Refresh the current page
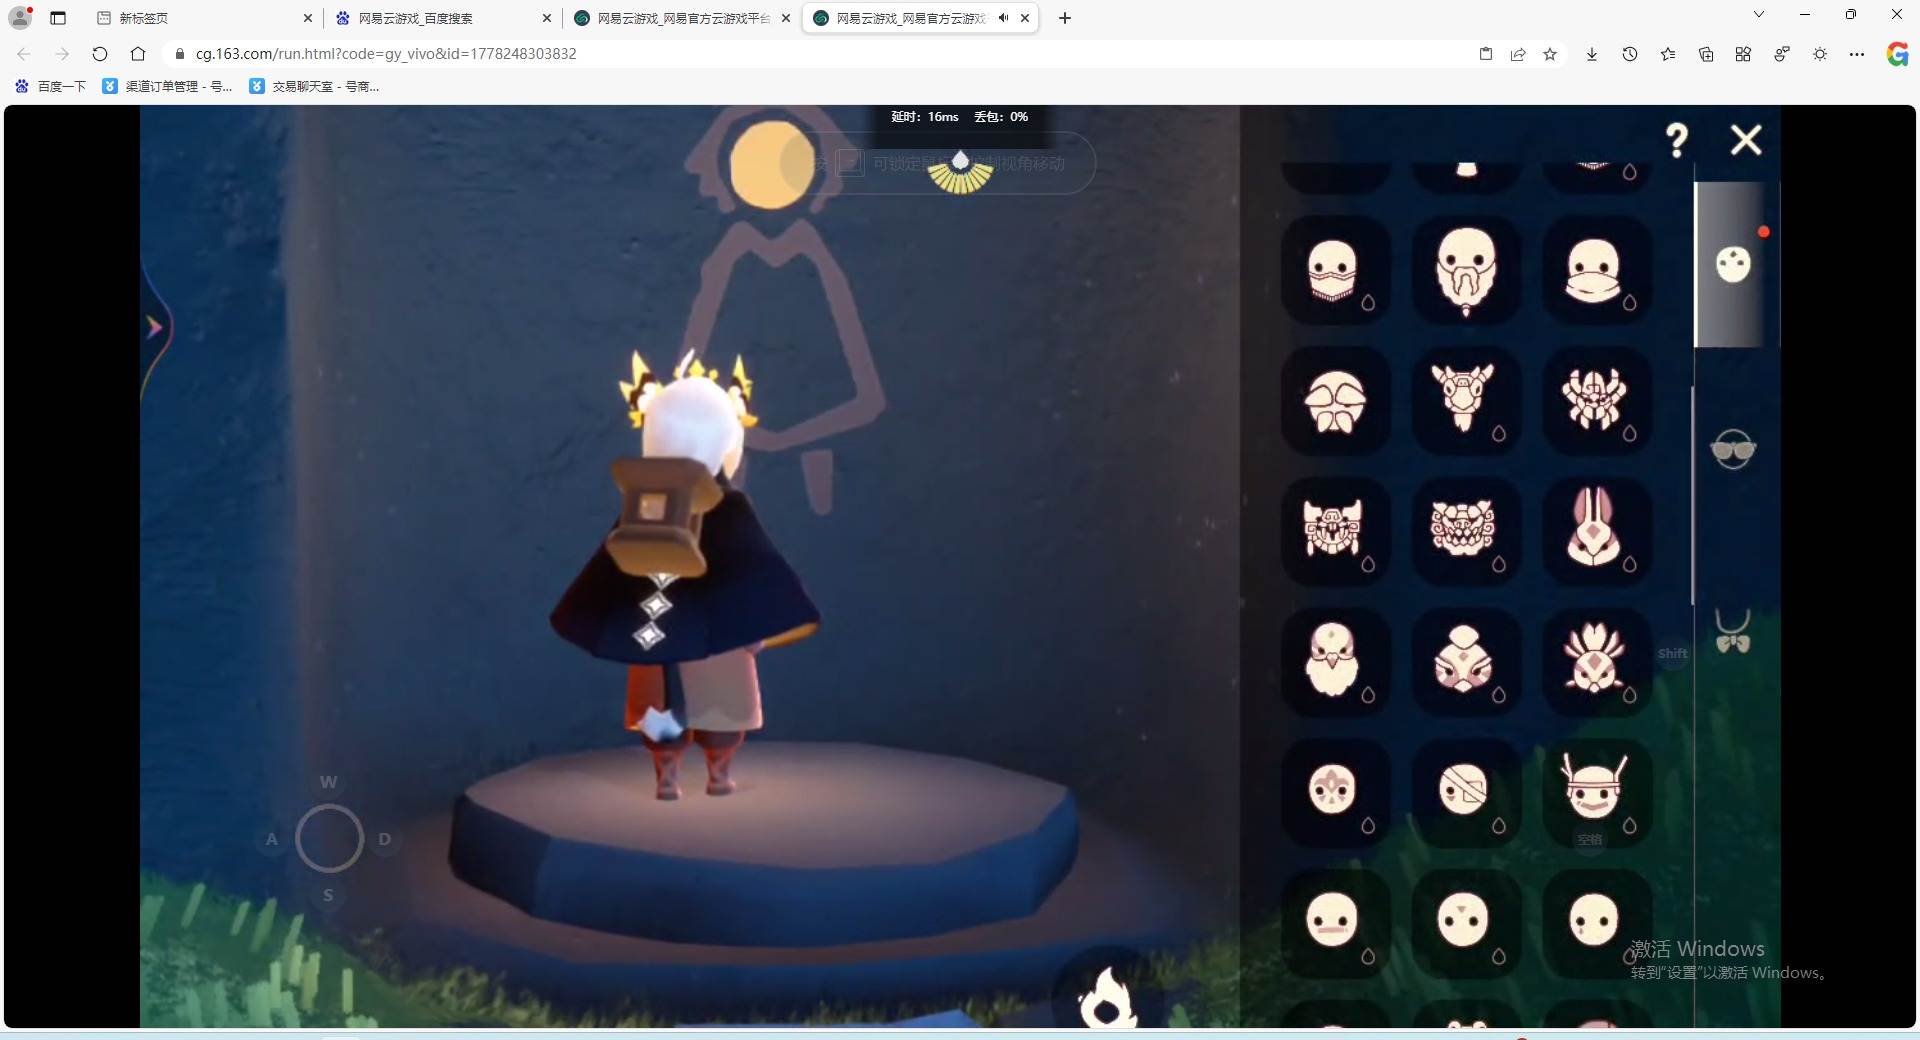 point(100,54)
